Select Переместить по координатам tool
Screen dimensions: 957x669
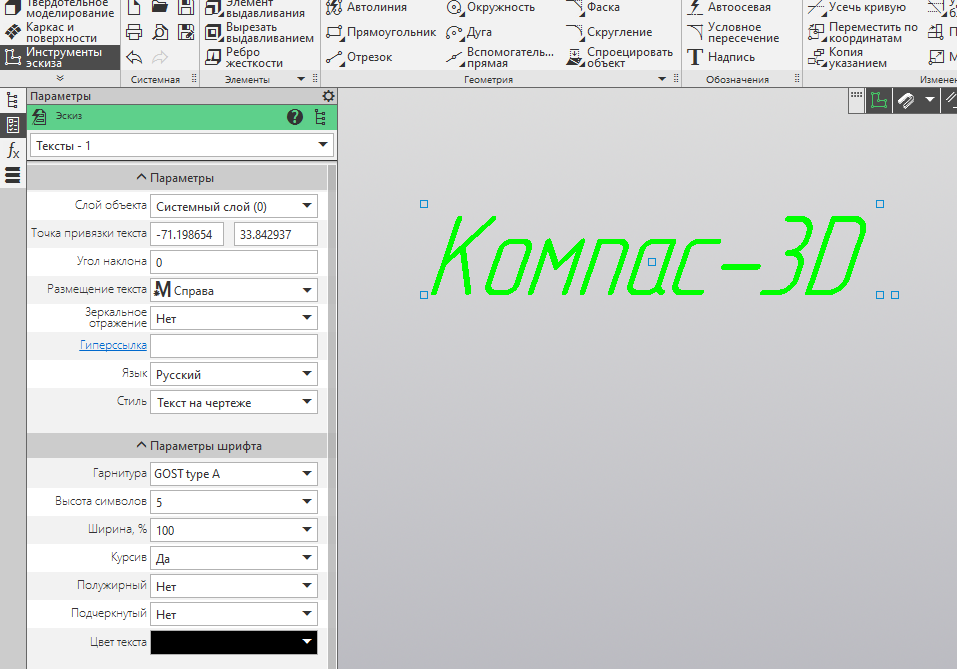coord(862,32)
